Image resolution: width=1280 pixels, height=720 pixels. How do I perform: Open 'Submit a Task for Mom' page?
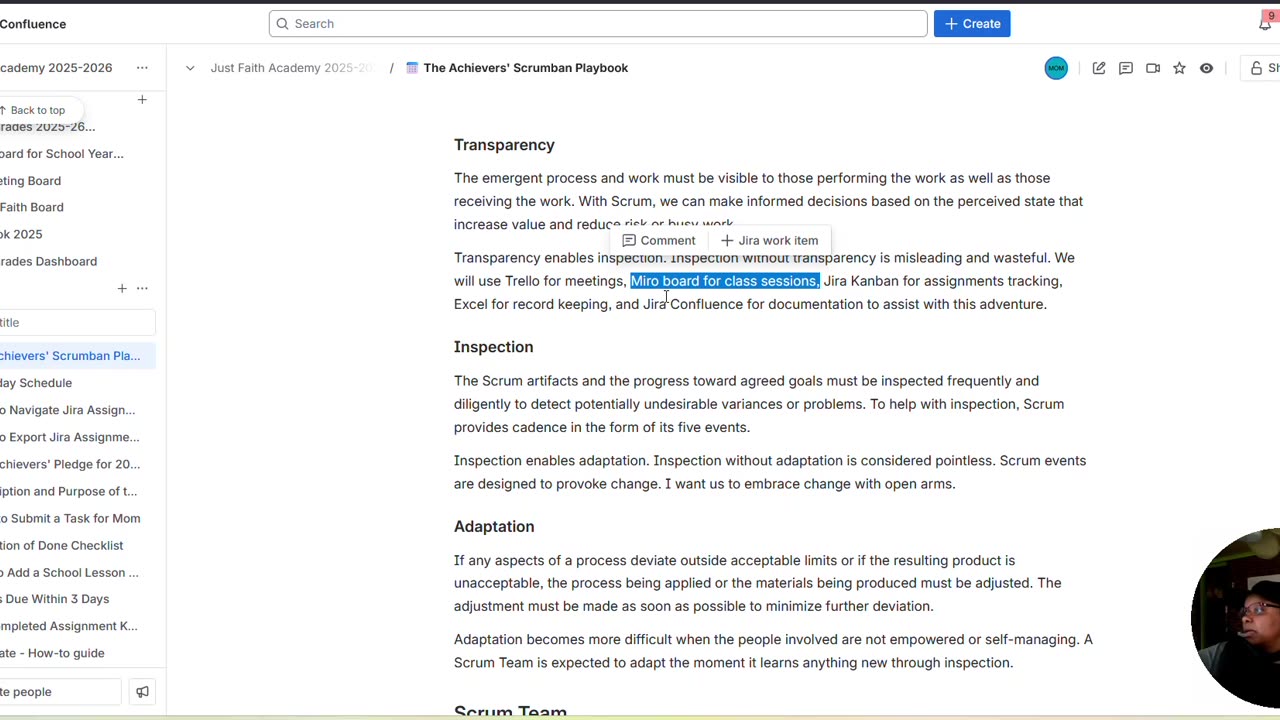click(x=70, y=518)
